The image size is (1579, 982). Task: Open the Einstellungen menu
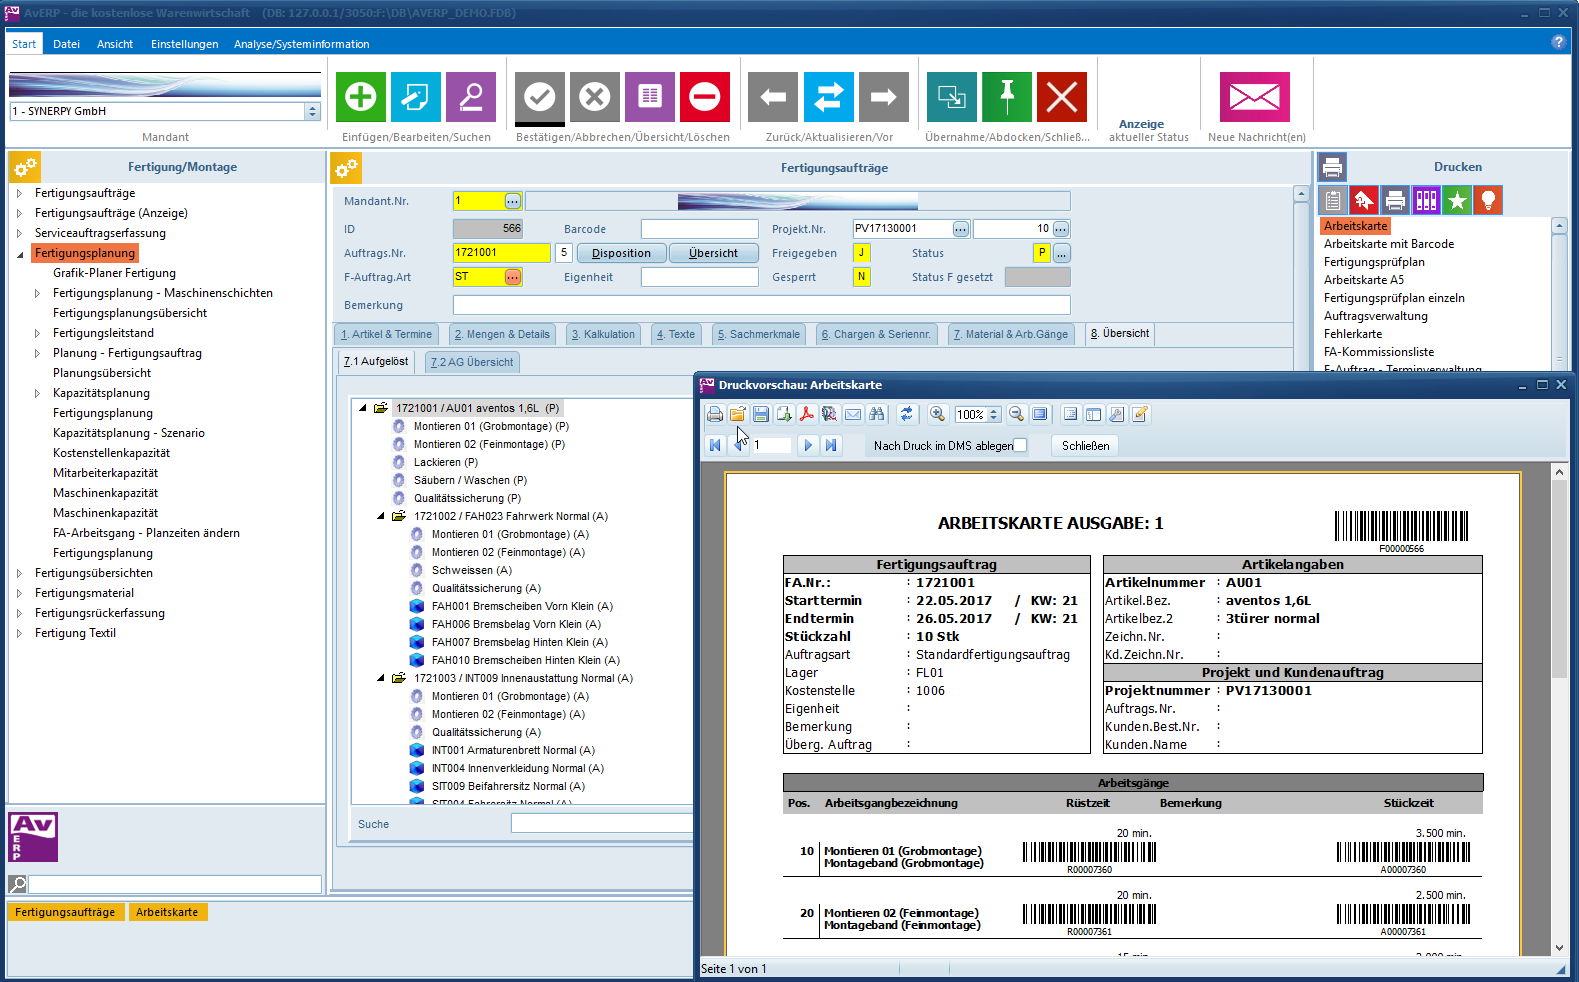tap(184, 44)
